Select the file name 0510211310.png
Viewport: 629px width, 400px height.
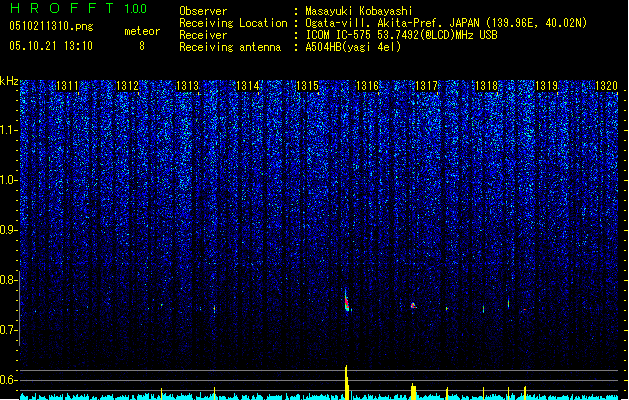tap(51, 27)
